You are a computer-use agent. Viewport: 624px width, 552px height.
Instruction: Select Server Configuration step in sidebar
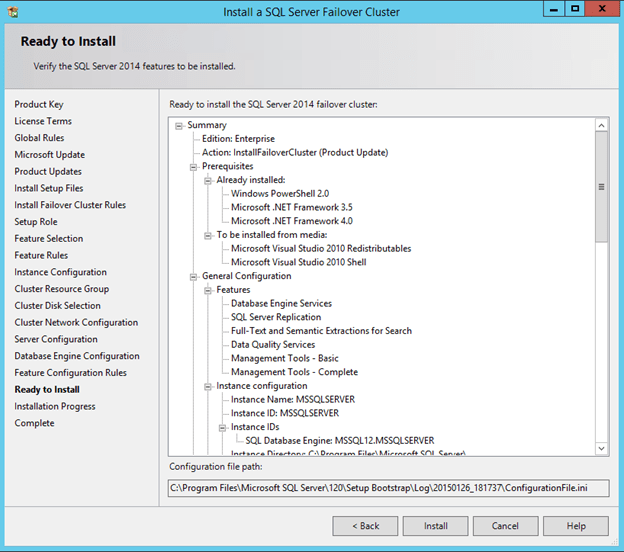(56, 339)
